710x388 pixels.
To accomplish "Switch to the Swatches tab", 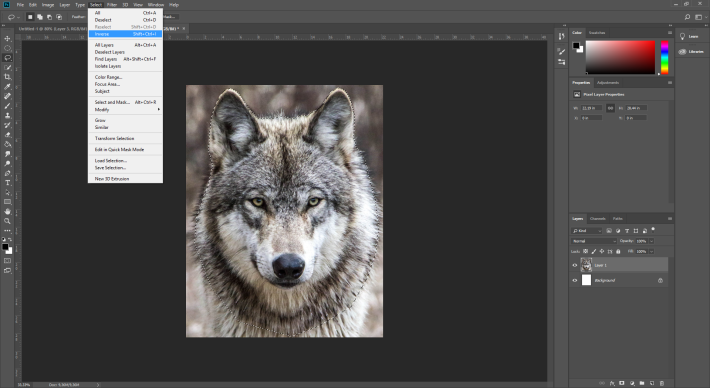I will [x=597, y=33].
